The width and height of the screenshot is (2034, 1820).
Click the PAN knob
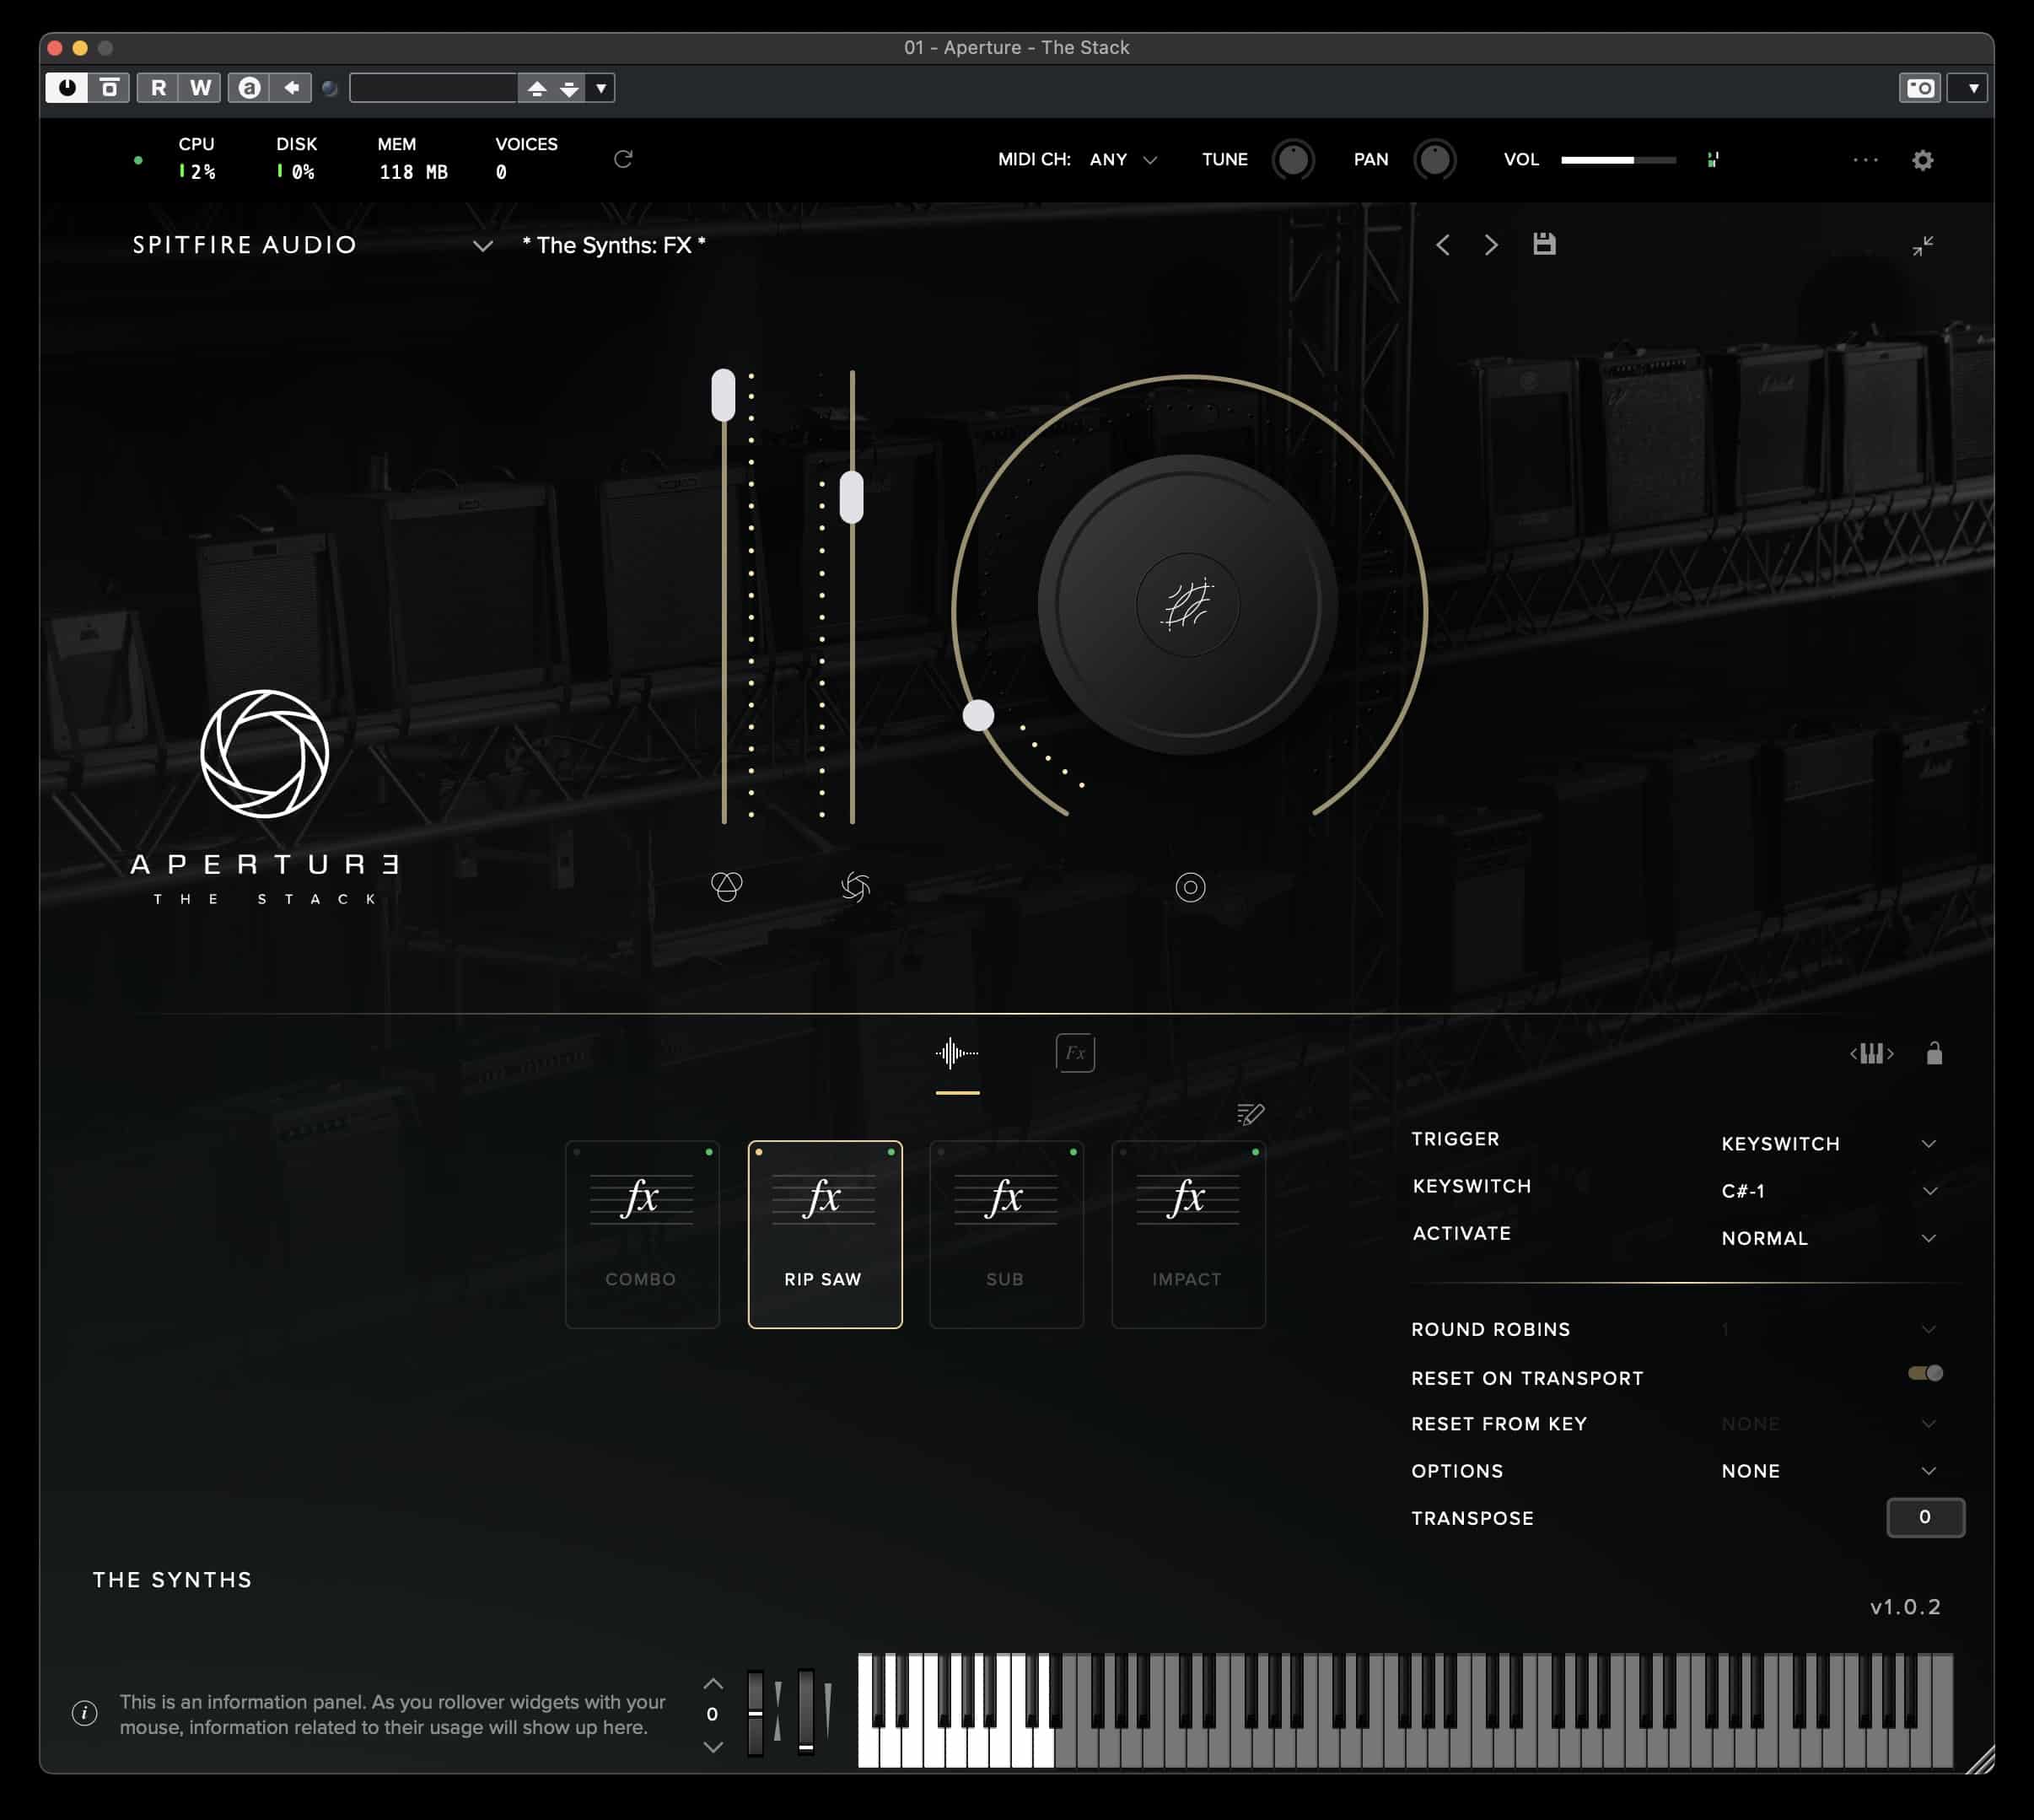[x=1435, y=160]
